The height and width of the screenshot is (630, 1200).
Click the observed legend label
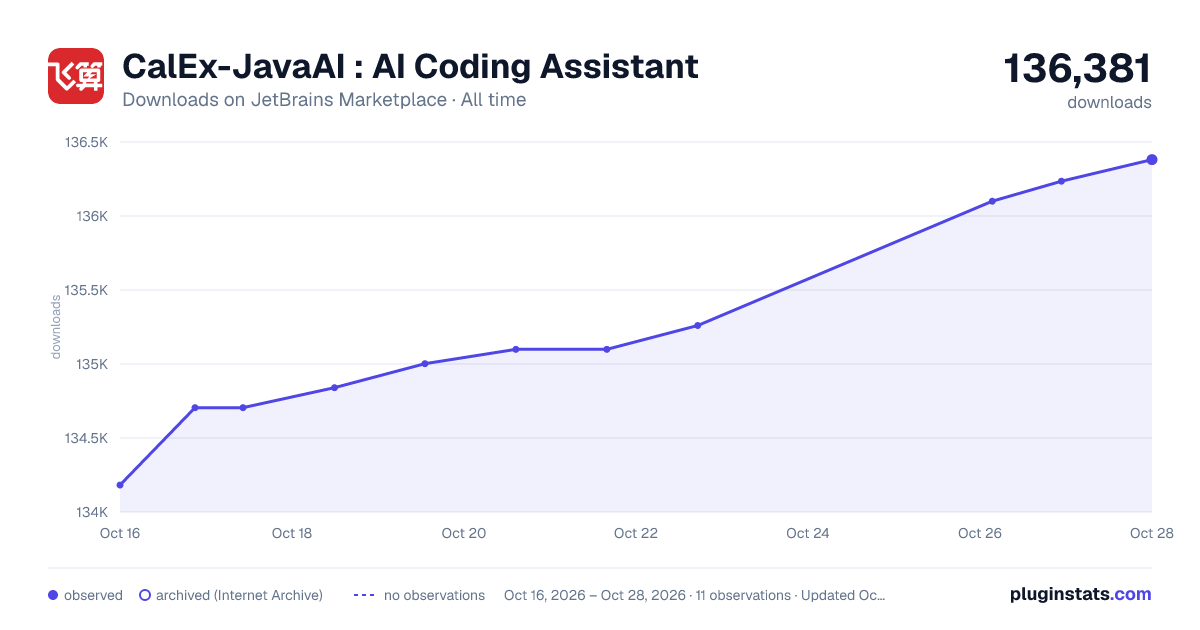[93, 595]
